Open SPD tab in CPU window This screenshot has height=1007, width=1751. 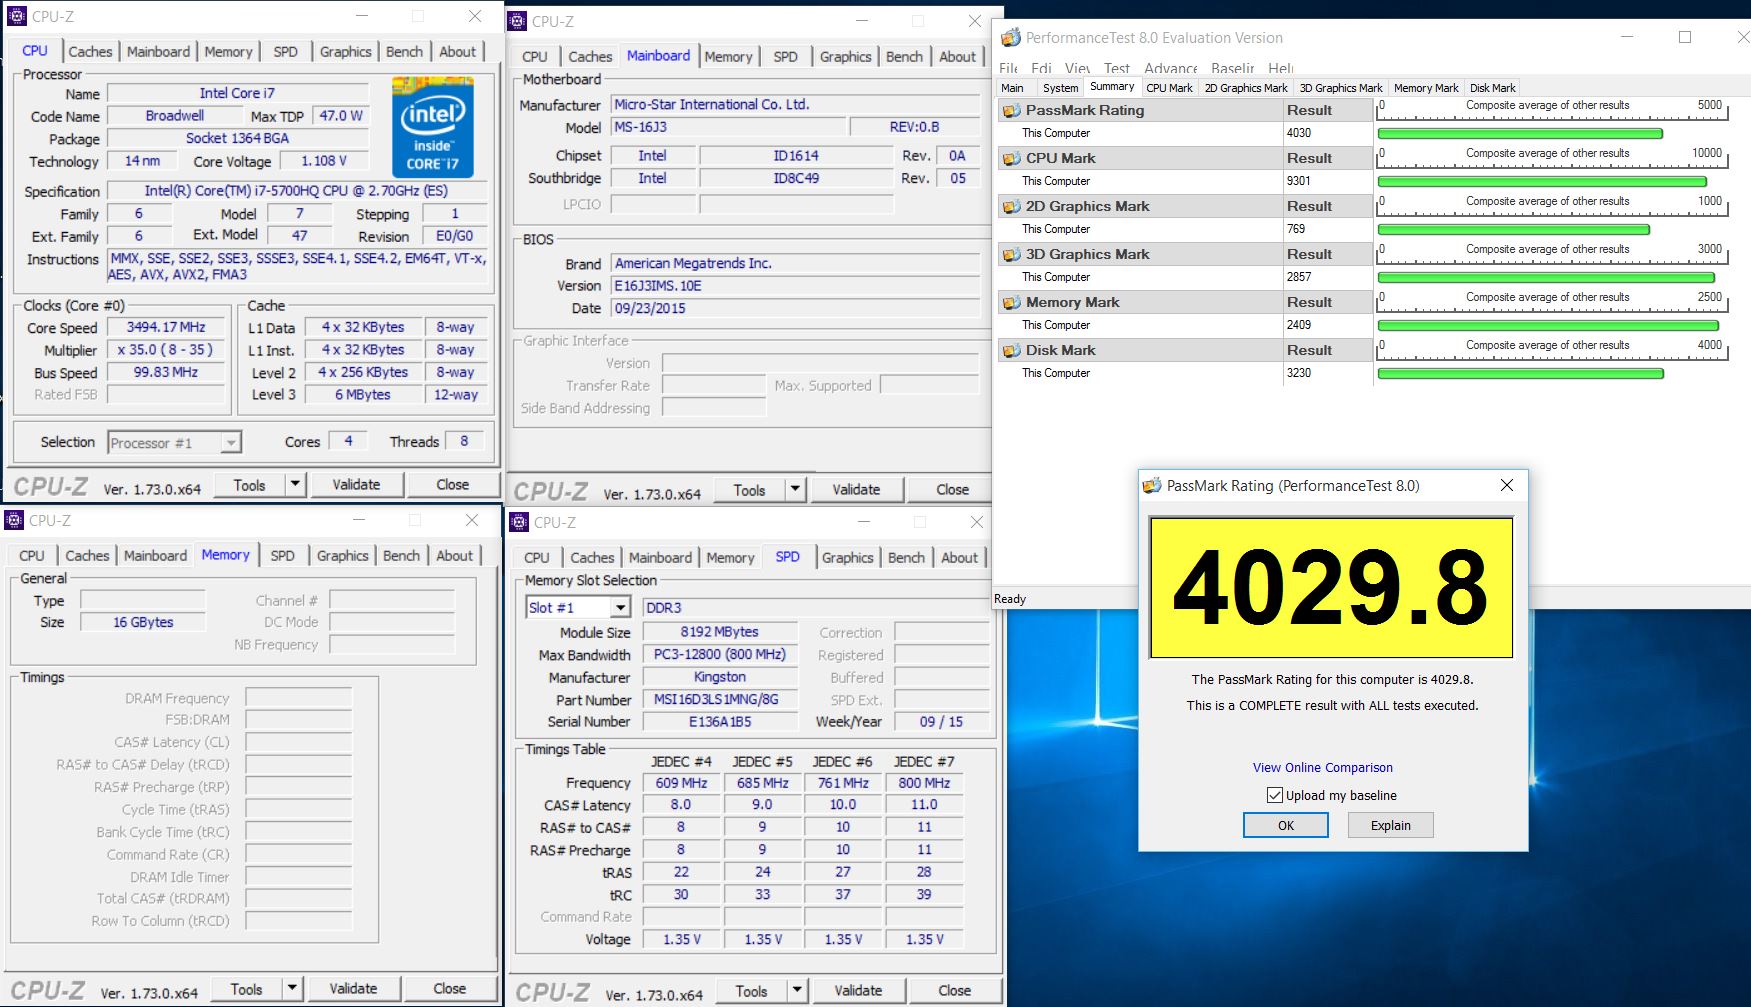pos(285,51)
